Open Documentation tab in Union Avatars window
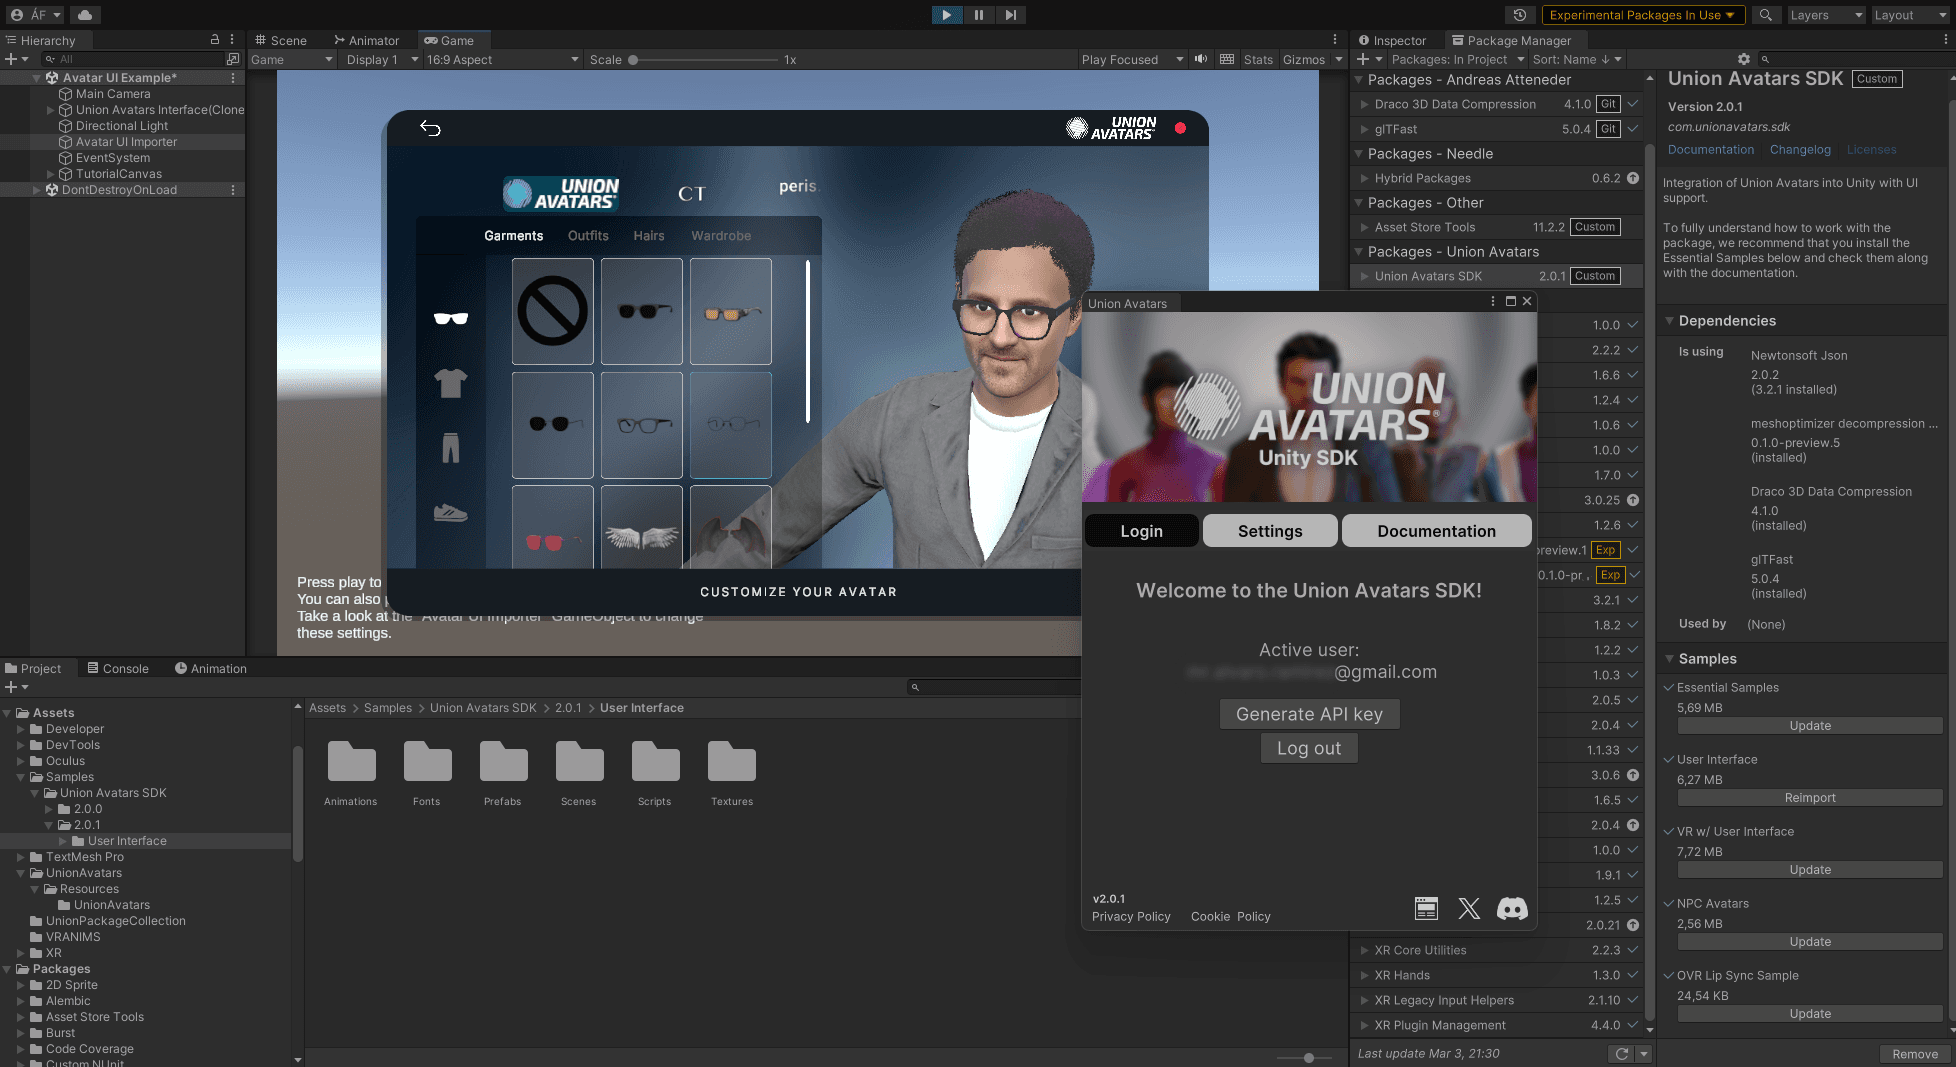 pyautogui.click(x=1436, y=531)
